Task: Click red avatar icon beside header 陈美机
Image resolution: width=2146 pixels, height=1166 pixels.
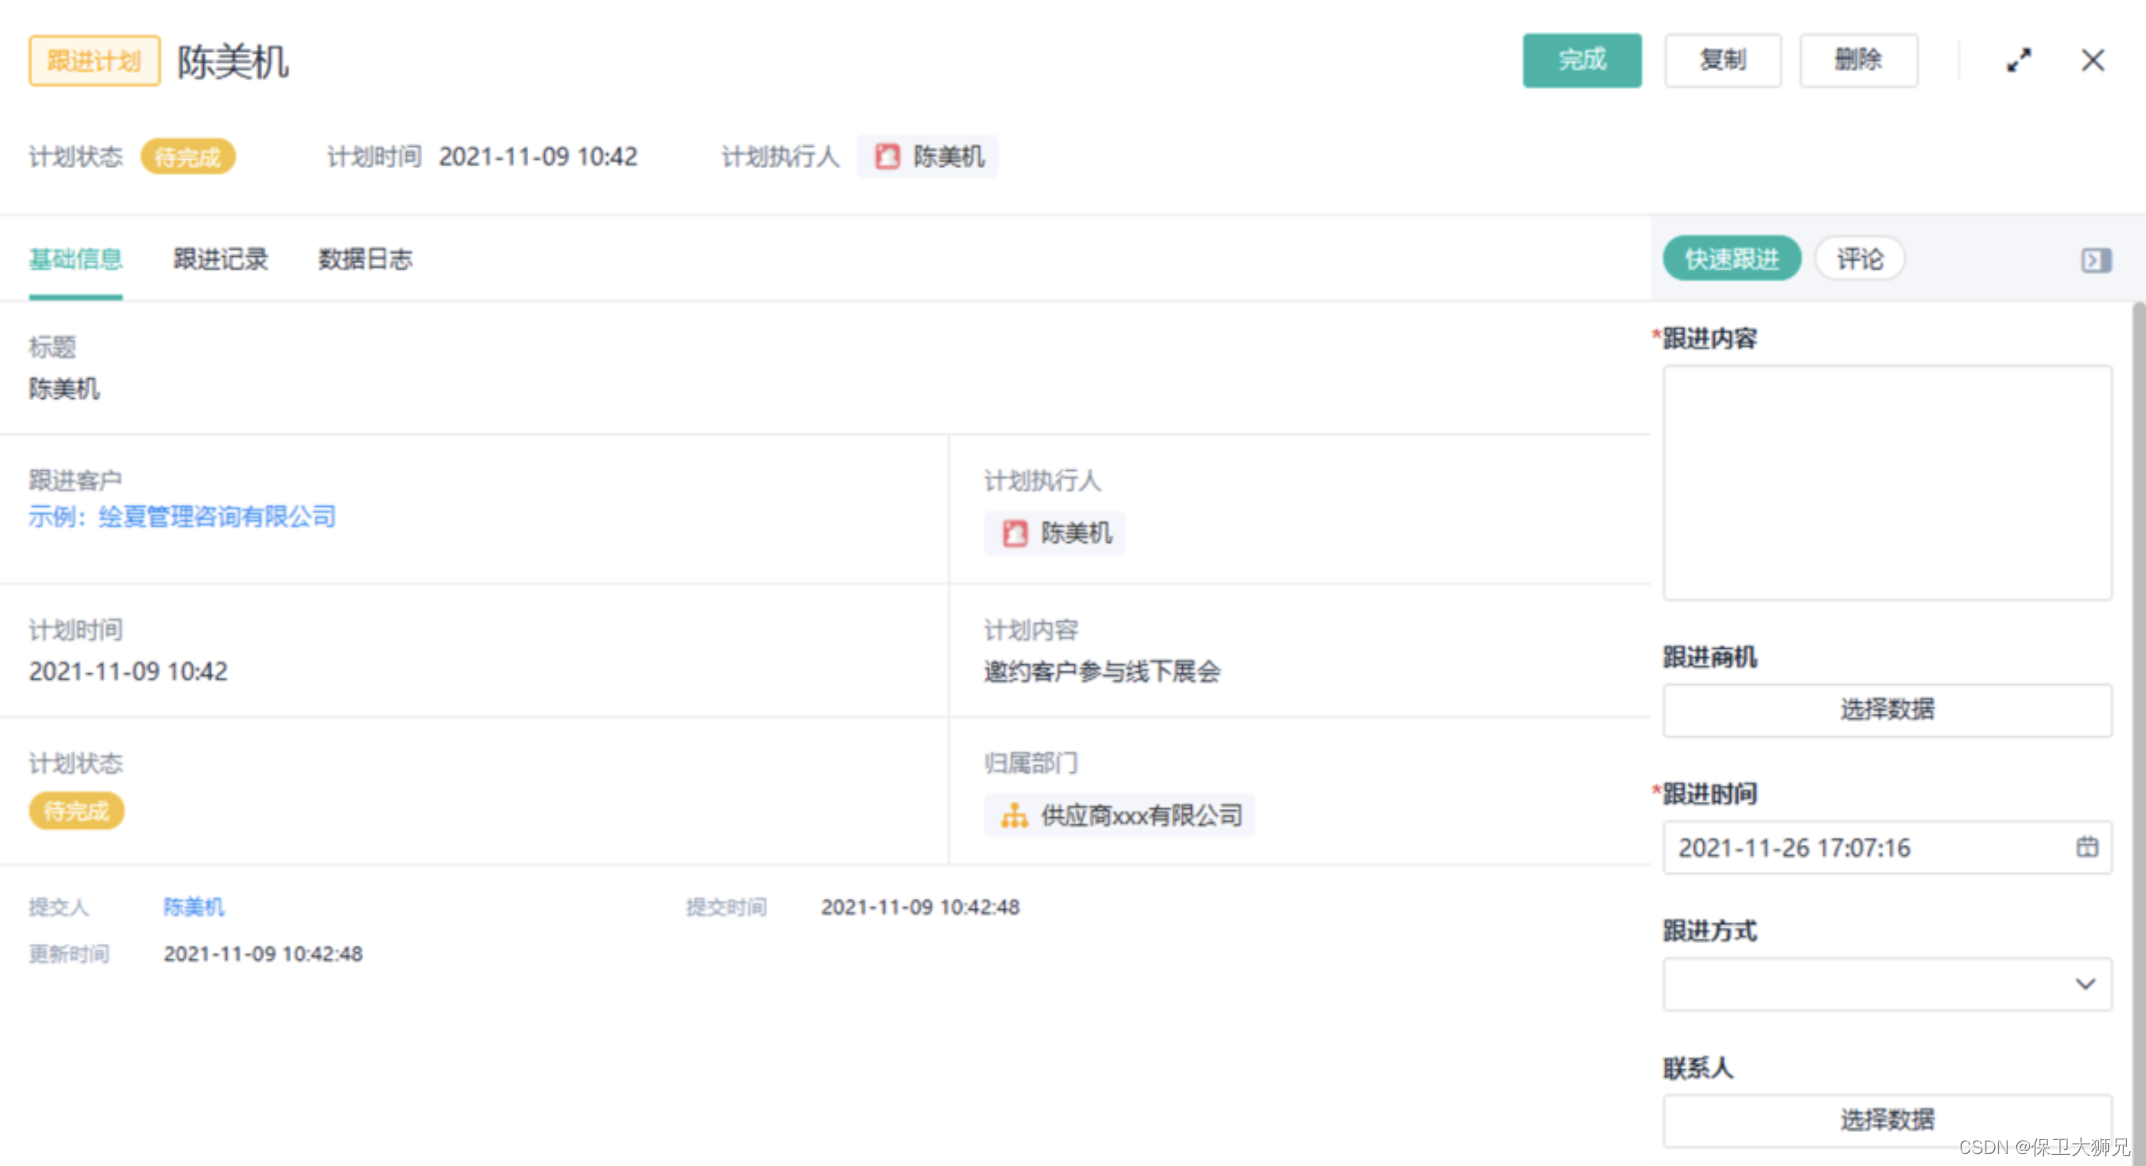Action: 887,157
